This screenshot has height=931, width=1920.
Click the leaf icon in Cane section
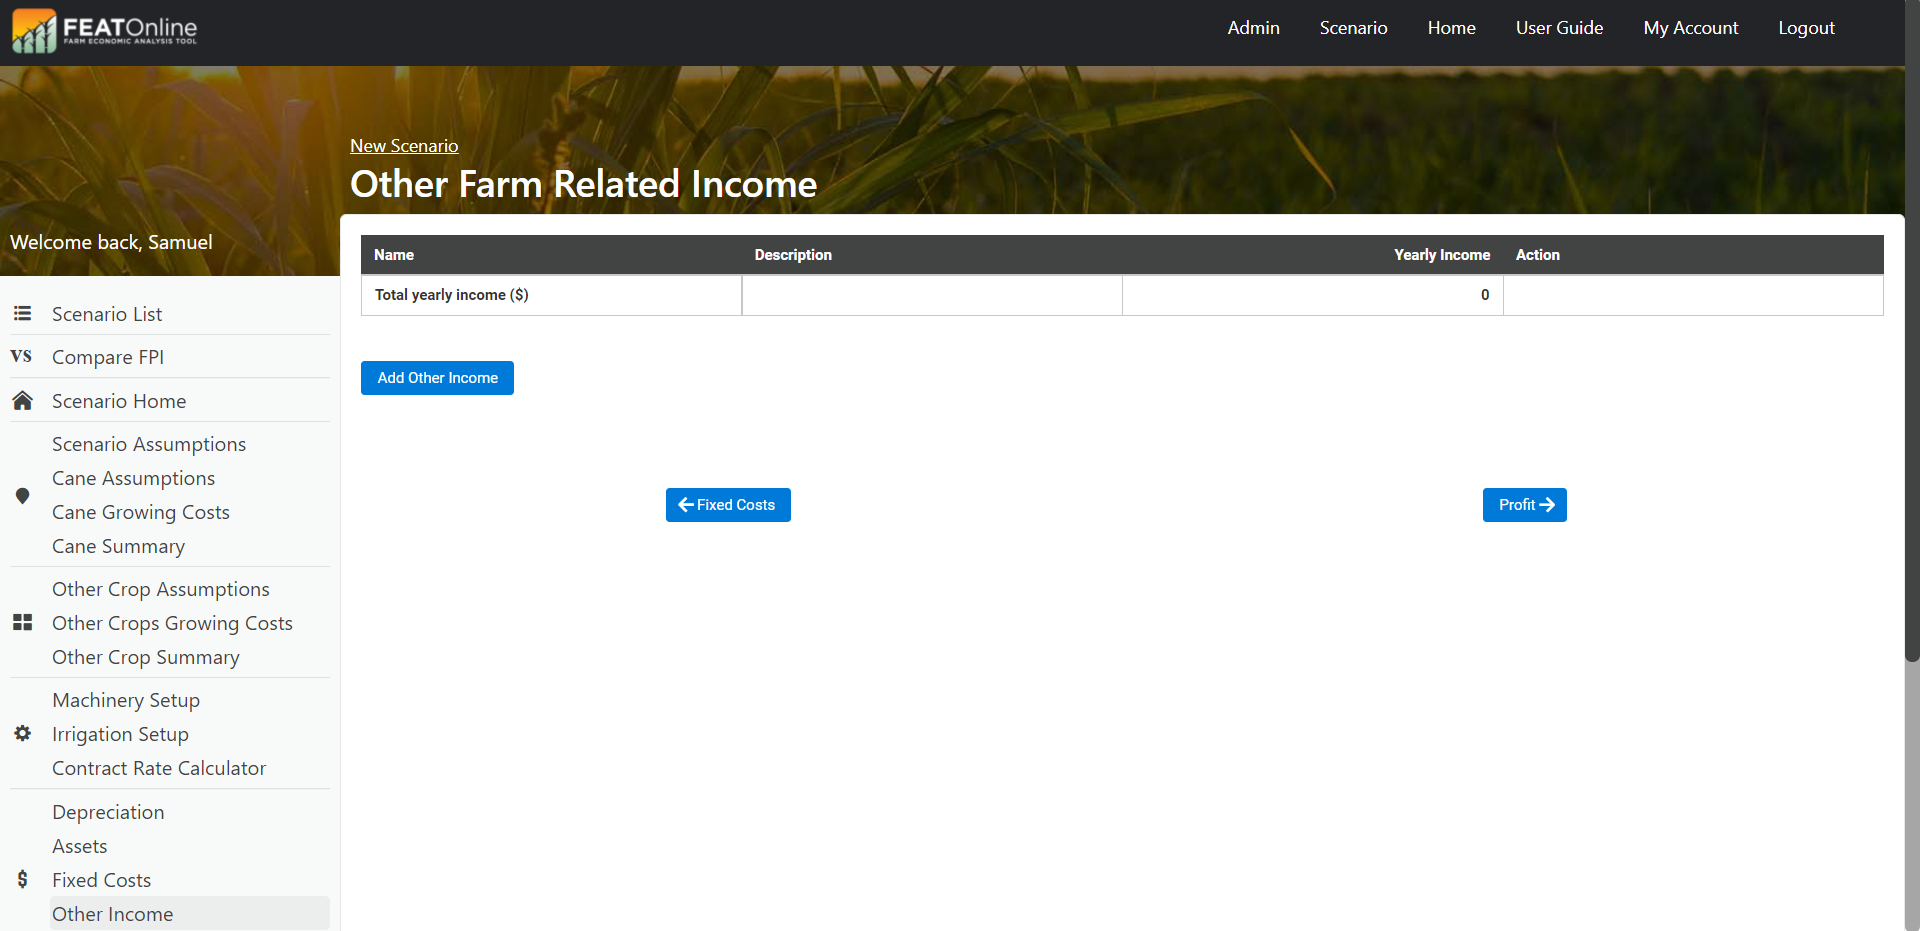[22, 496]
